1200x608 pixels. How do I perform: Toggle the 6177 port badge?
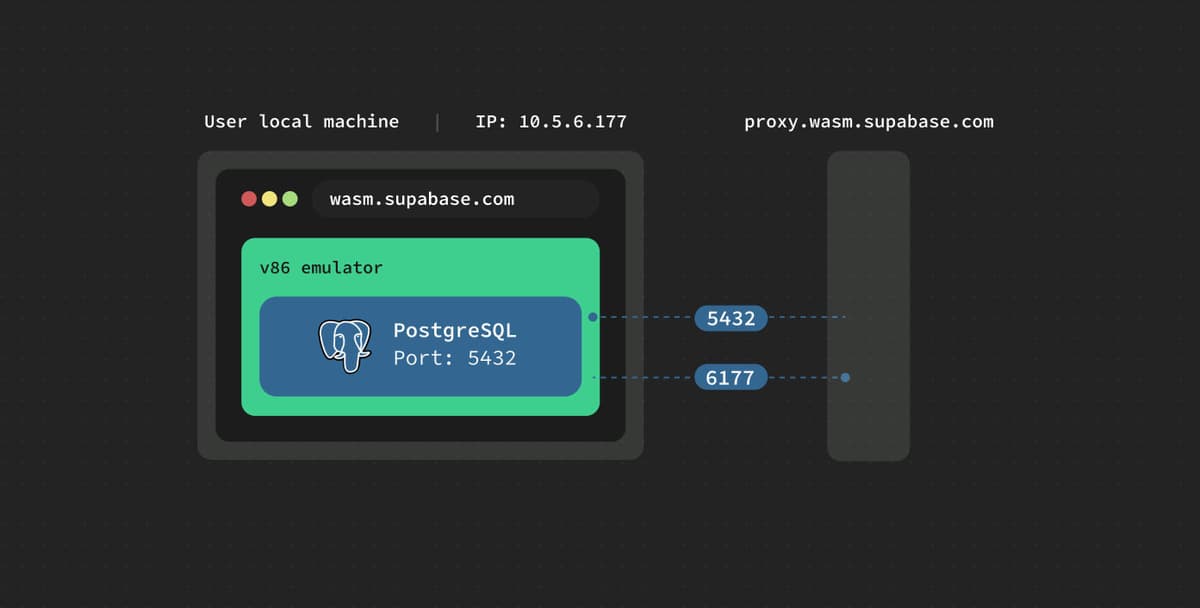click(x=730, y=377)
